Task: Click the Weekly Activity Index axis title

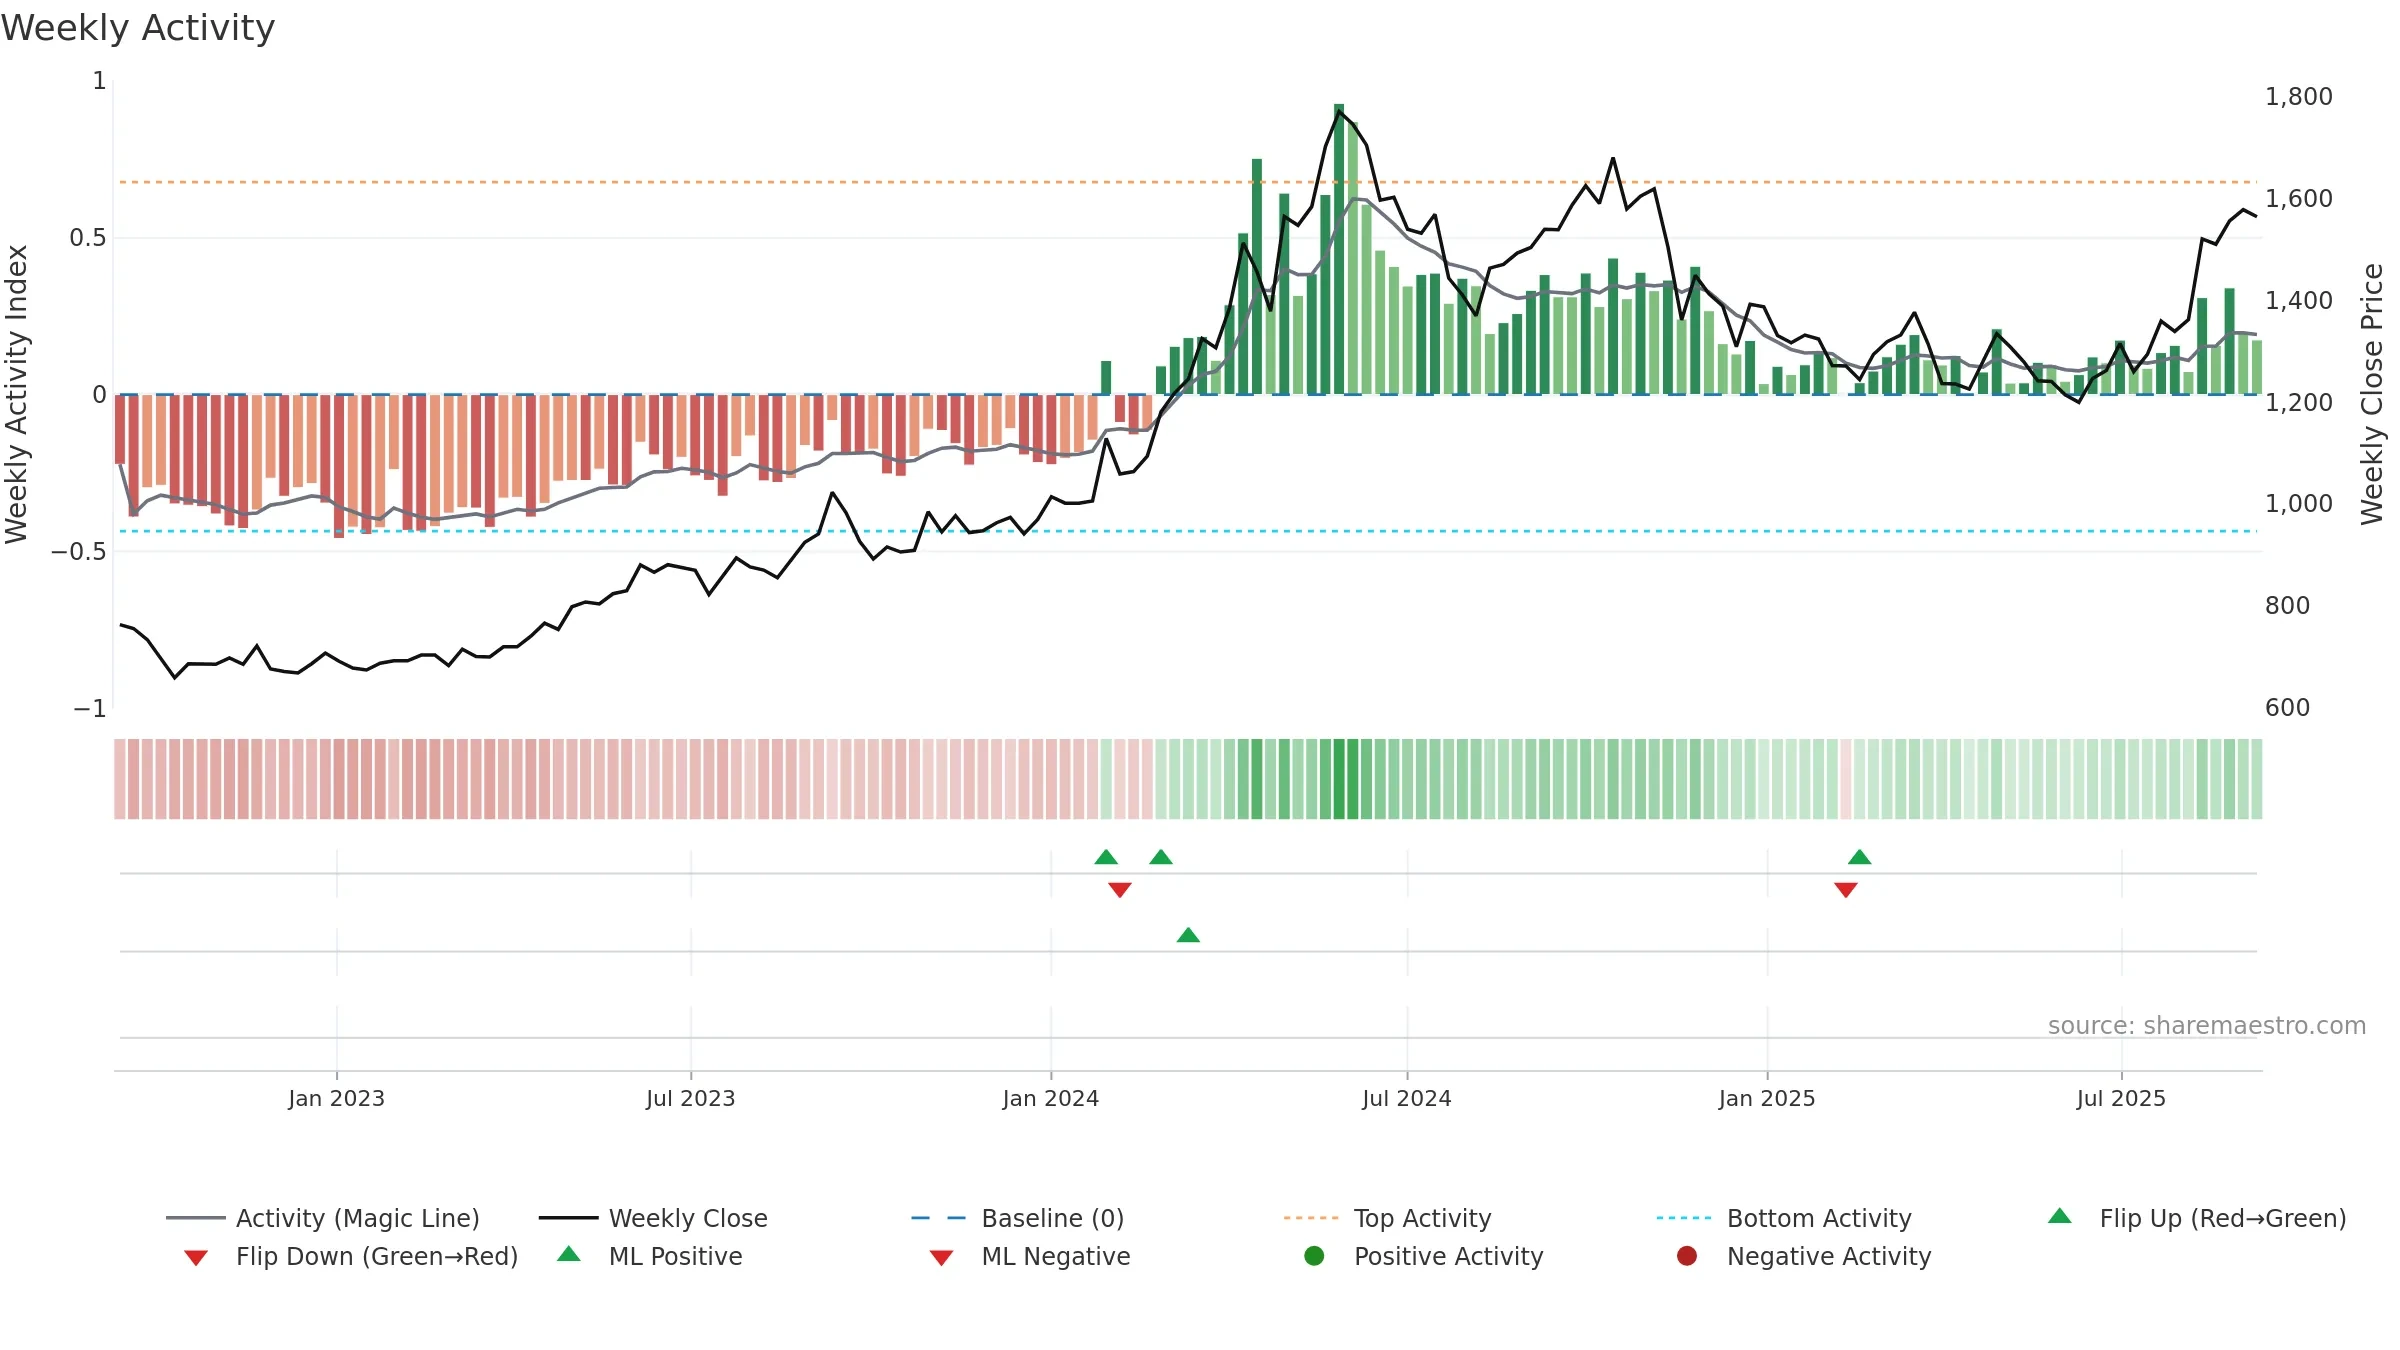Action: [x=16, y=394]
